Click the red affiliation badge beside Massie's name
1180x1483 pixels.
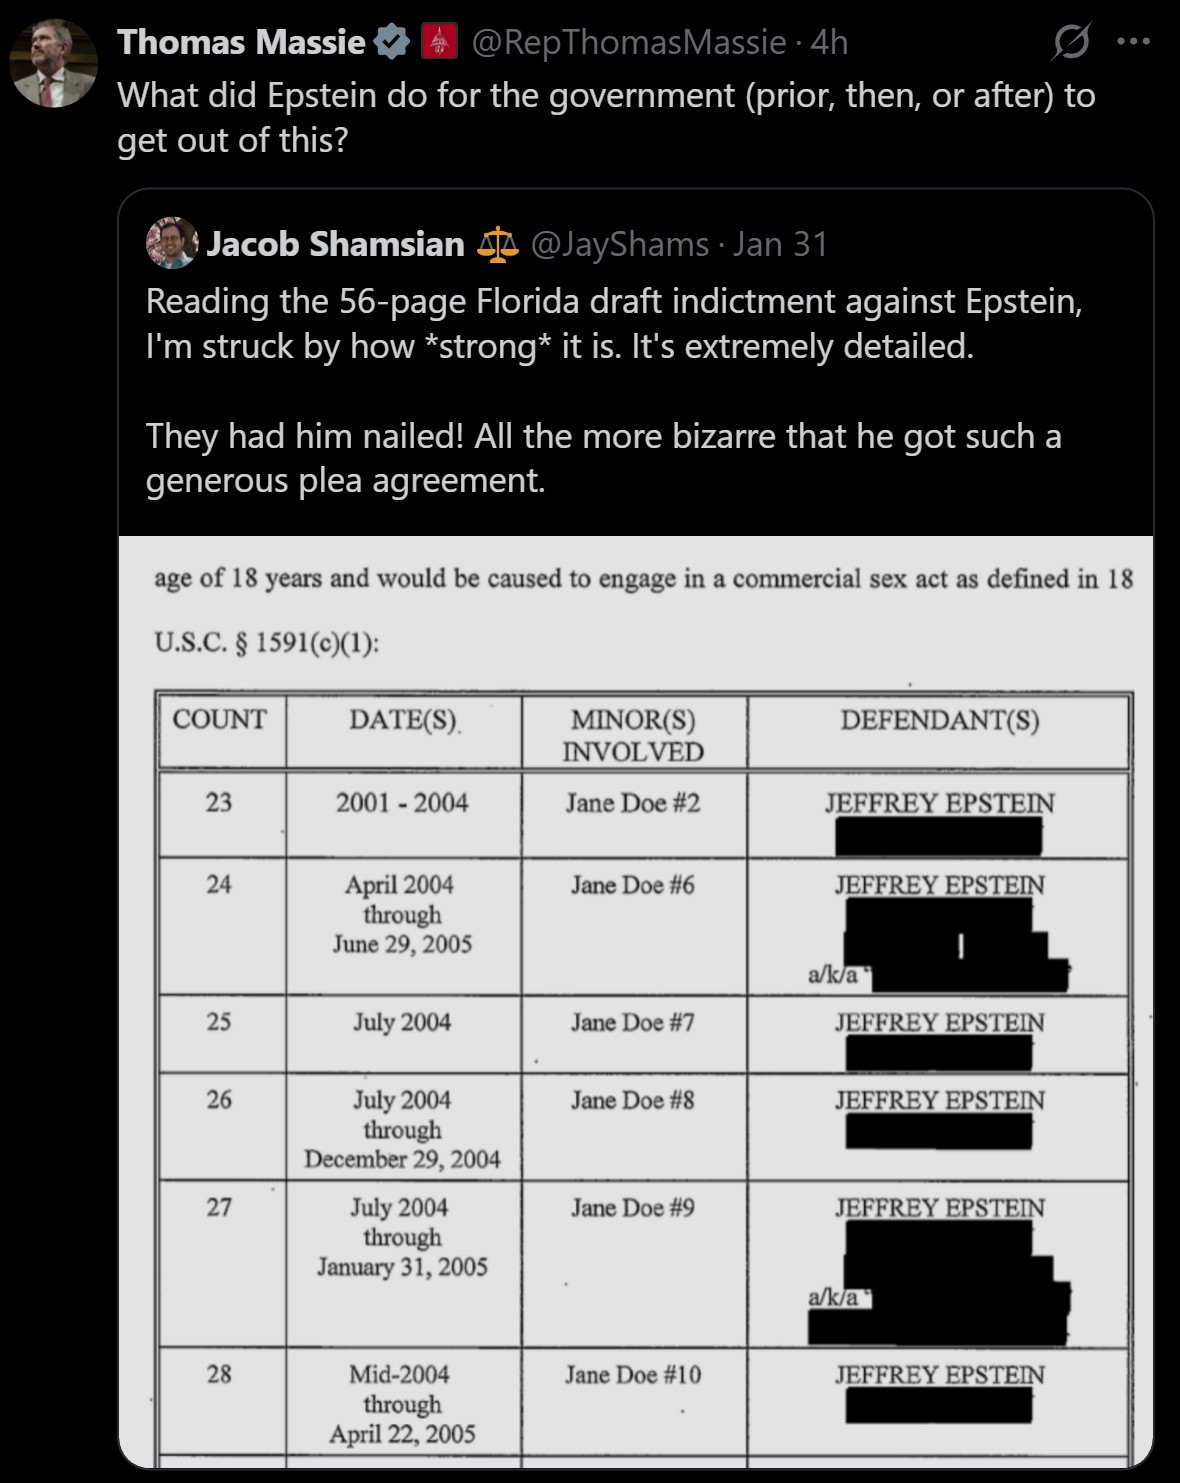tap(438, 42)
